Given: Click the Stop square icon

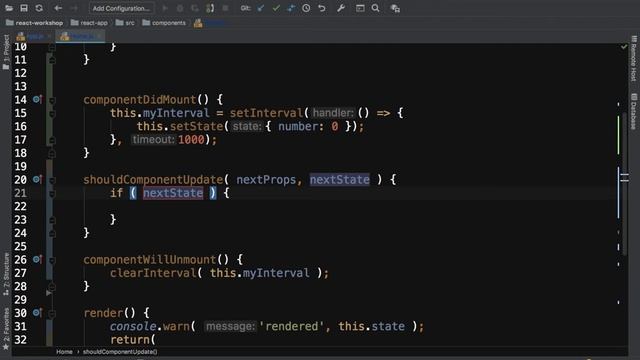Looking at the screenshot, I should coord(225,8).
